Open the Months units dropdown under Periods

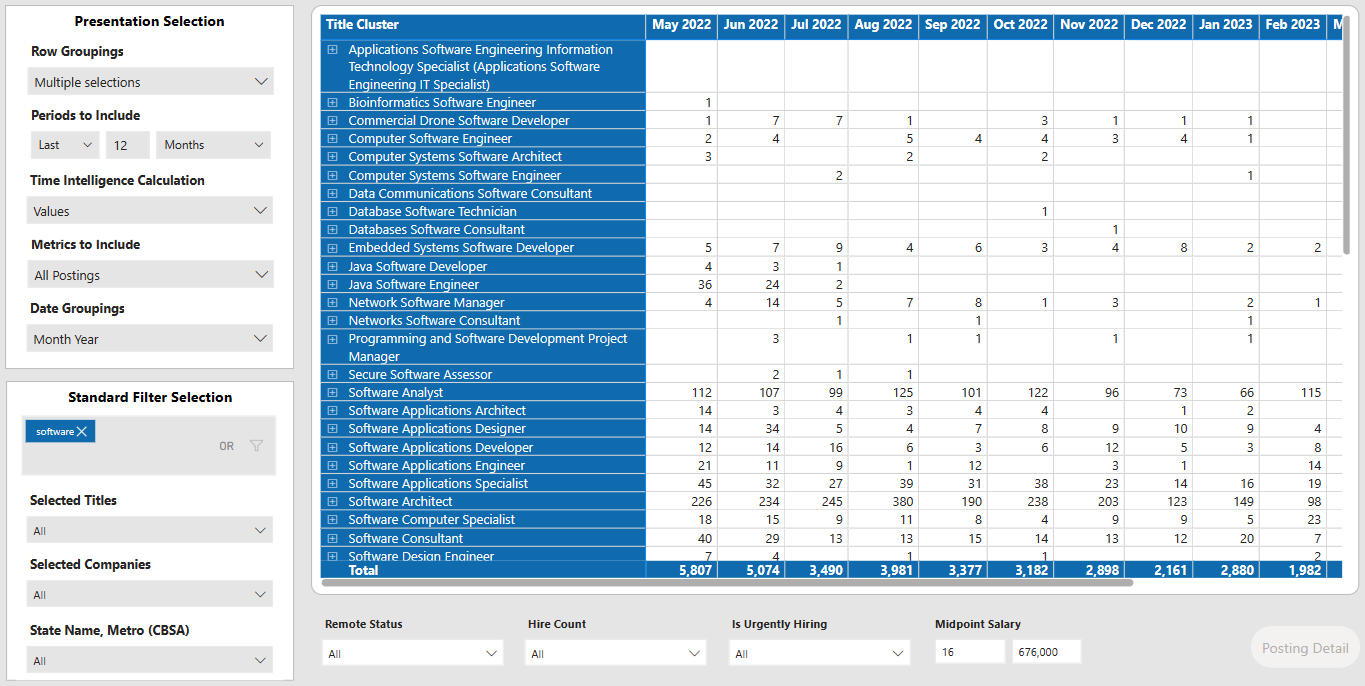(x=212, y=145)
